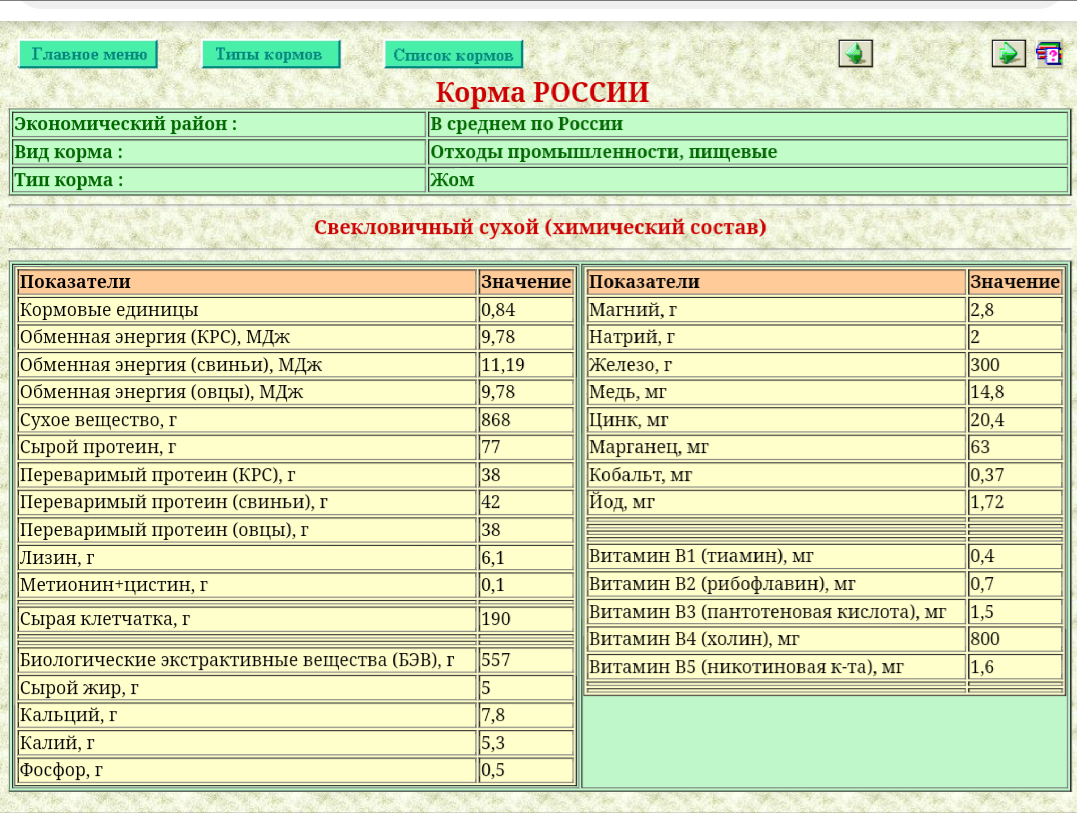Open the Главное меню button
The image size is (1077, 813).
tap(89, 54)
